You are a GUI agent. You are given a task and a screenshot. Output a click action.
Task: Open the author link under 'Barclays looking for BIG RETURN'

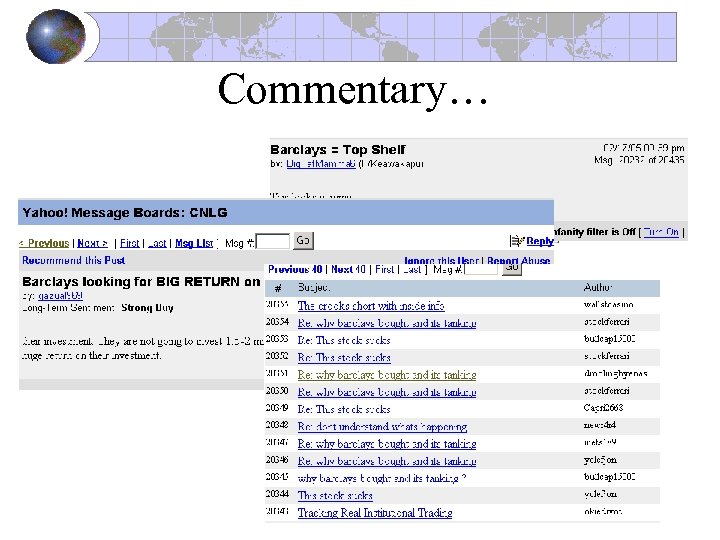point(60,296)
